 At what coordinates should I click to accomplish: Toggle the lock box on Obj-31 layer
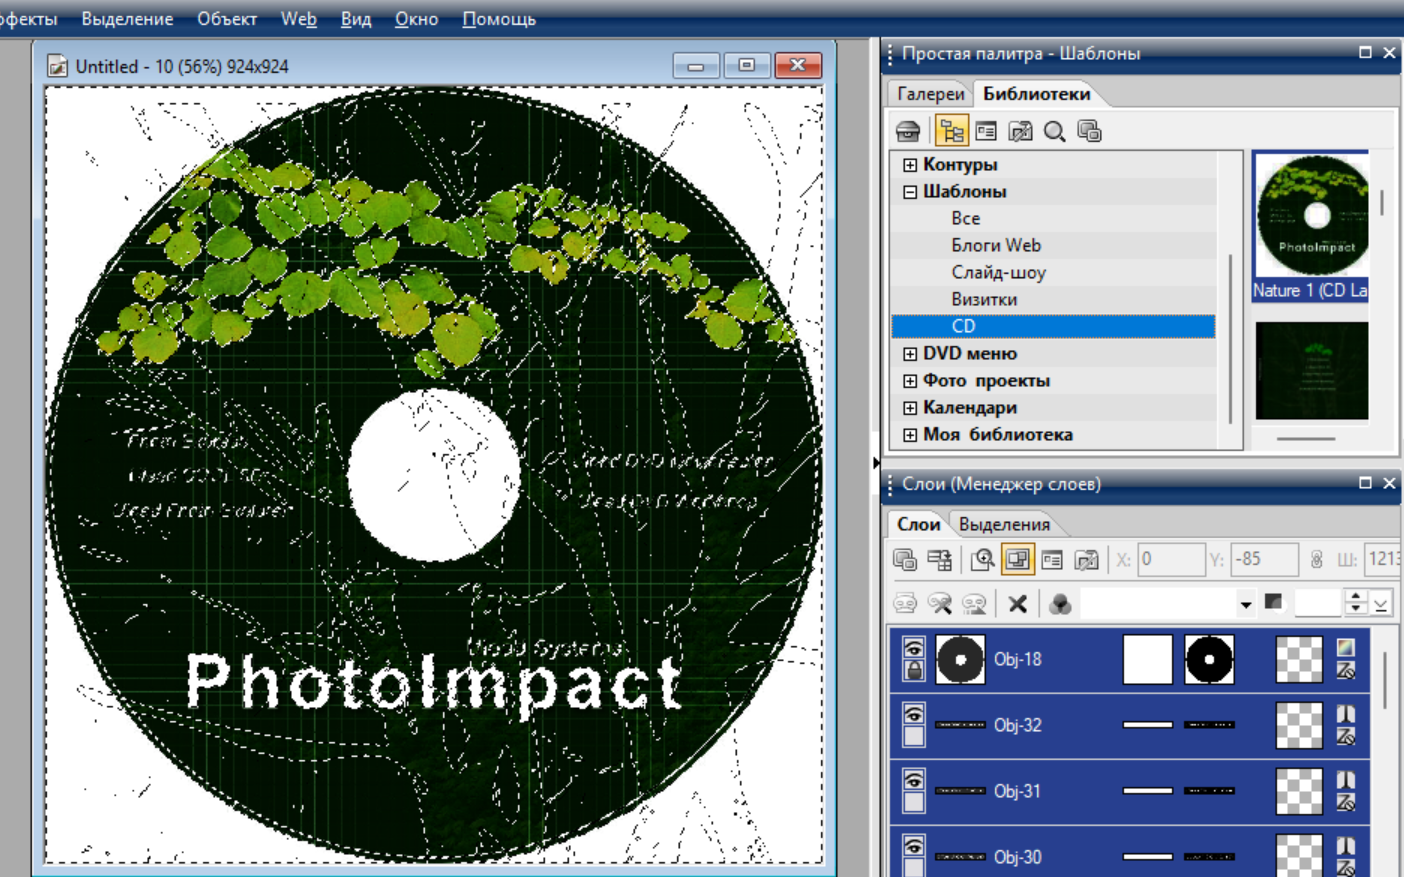click(914, 803)
